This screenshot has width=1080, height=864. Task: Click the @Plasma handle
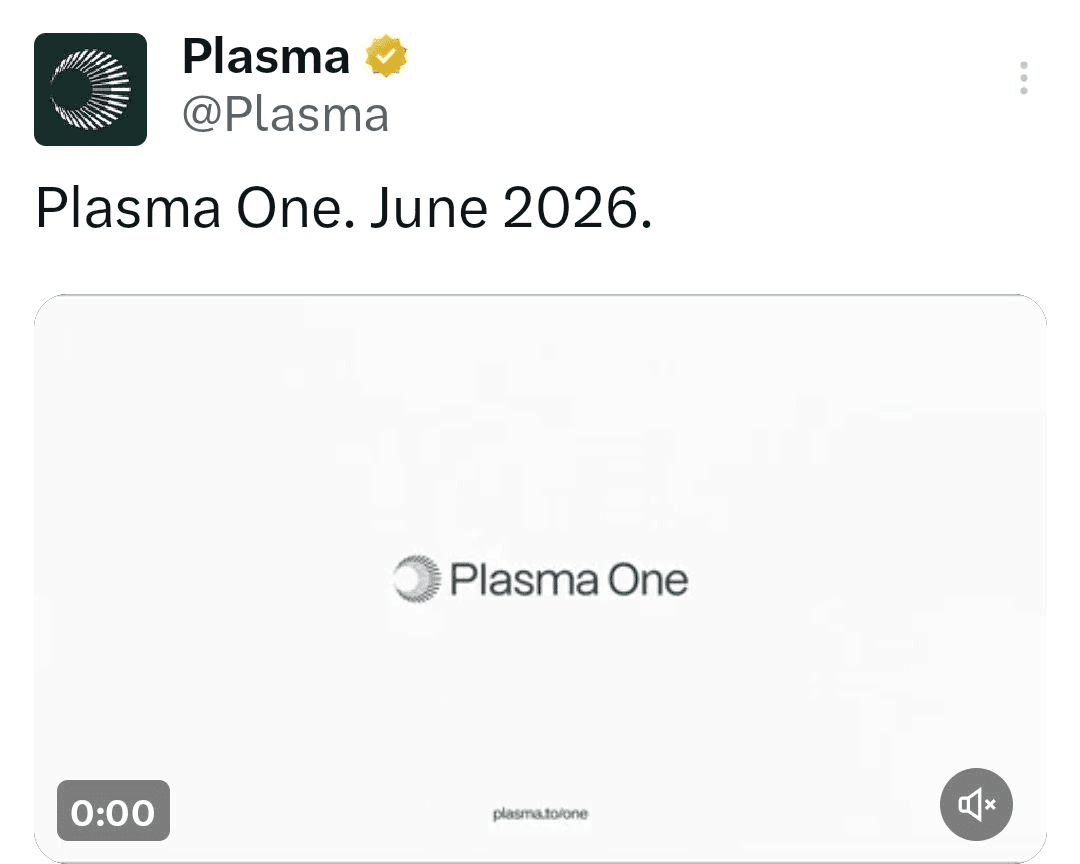pyautogui.click(x=285, y=115)
